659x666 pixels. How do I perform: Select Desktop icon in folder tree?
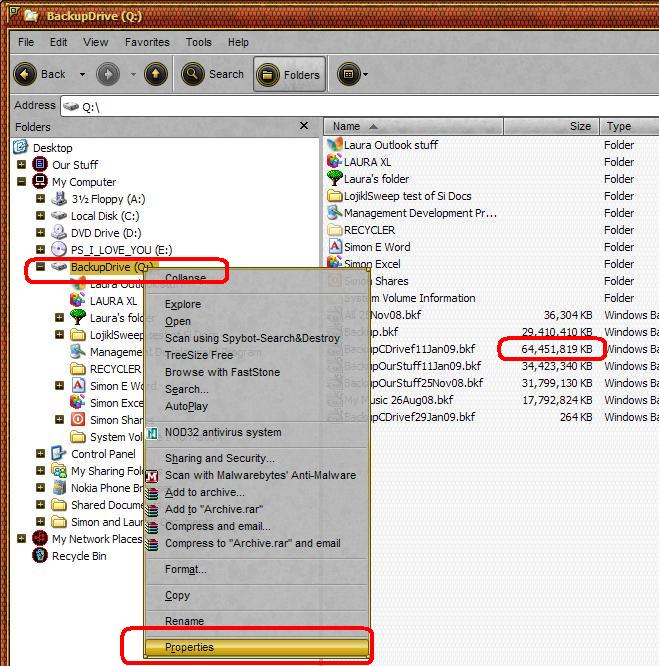[20, 147]
